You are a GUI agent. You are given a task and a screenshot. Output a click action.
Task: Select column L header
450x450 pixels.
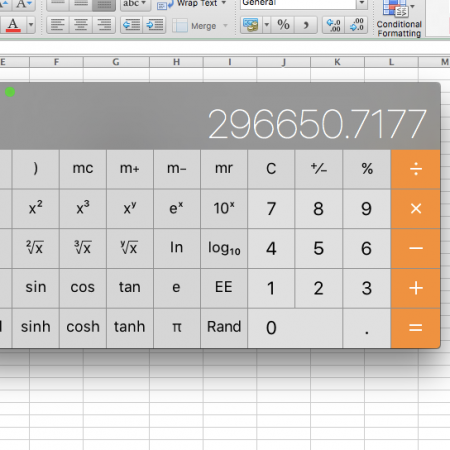[391, 62]
